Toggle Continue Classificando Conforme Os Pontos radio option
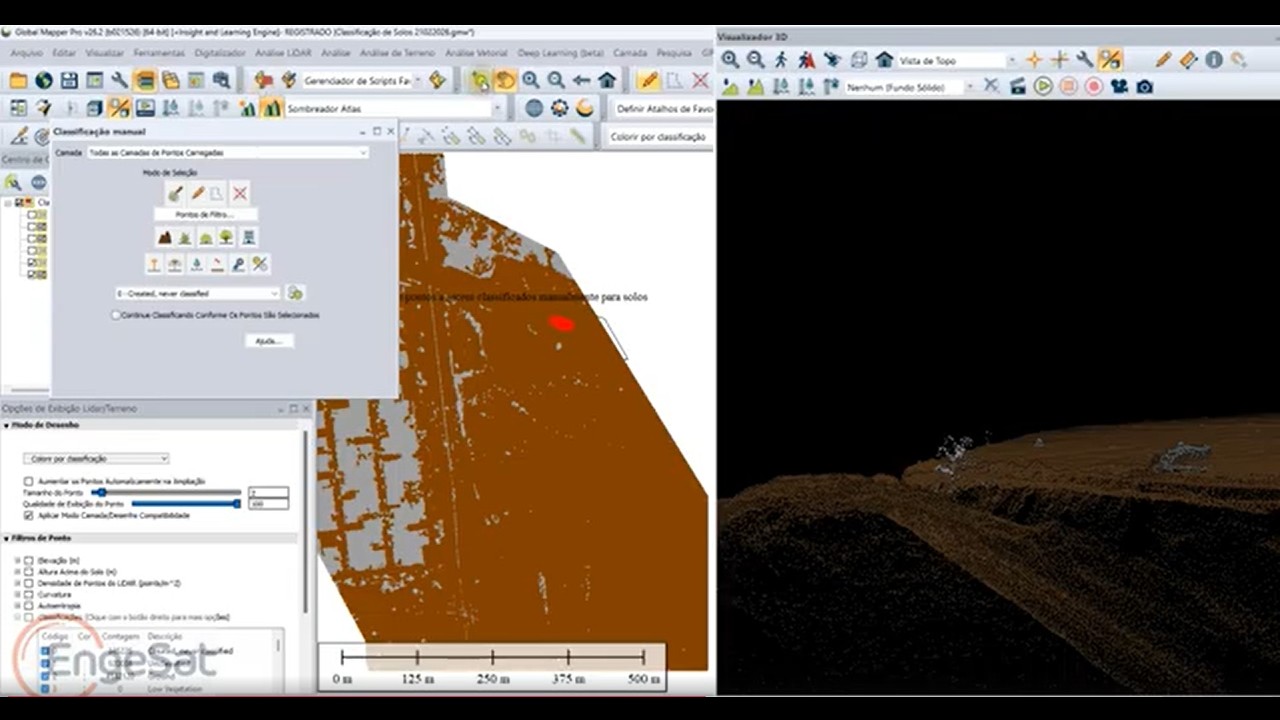This screenshot has height=720, width=1280. (117, 315)
